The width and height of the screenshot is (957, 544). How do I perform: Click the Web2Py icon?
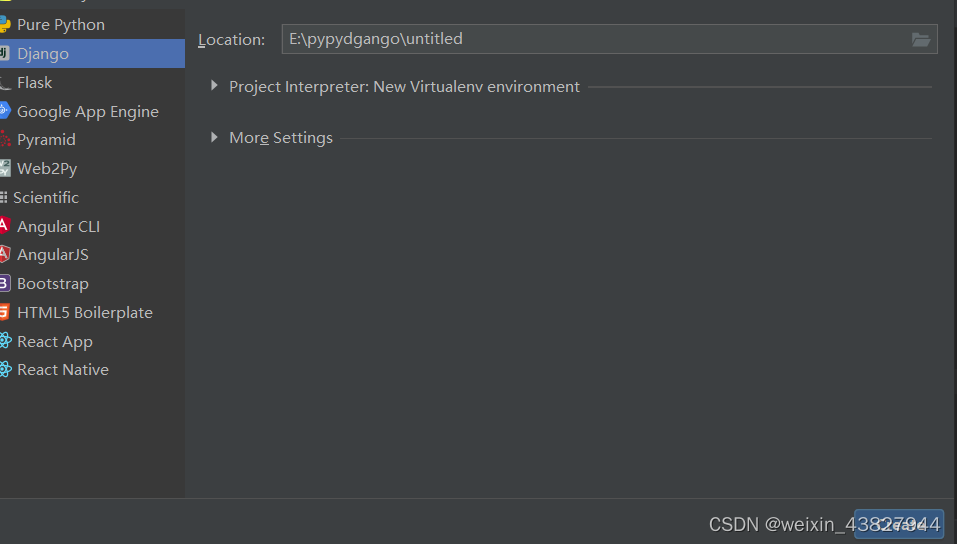point(5,168)
